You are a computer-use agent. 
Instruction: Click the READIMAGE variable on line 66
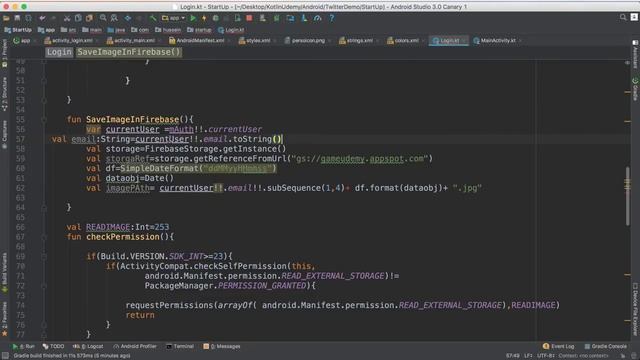click(x=108, y=227)
